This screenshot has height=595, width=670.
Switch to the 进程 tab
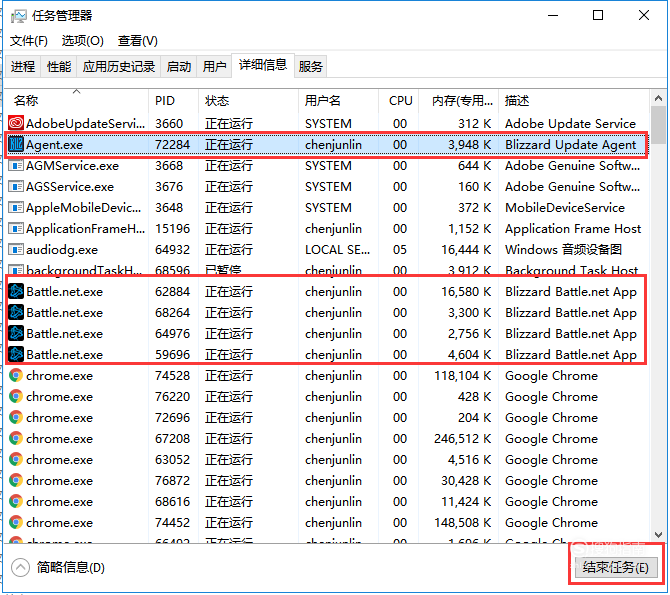coord(23,66)
